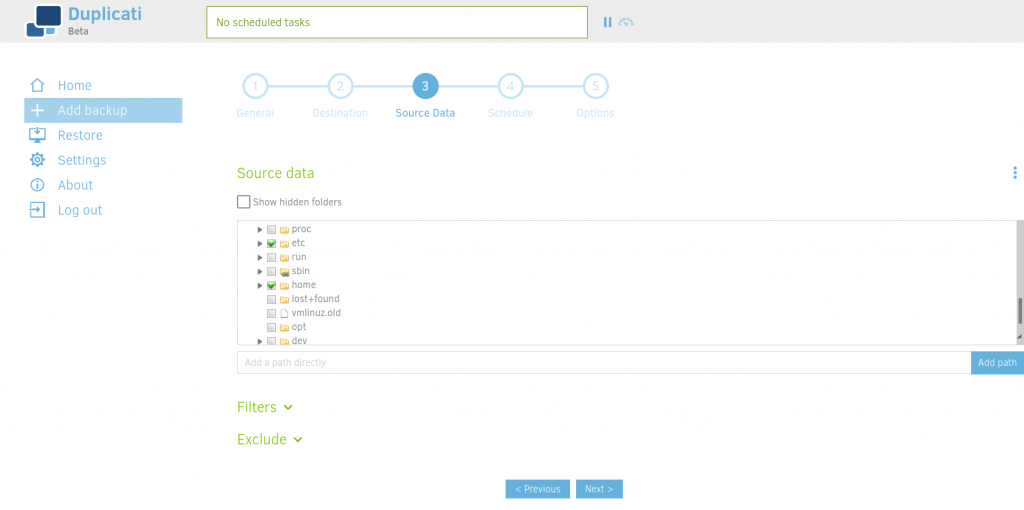The width and height of the screenshot is (1024, 510).
Task: Open the Source data three-dot menu
Action: [x=1014, y=173]
